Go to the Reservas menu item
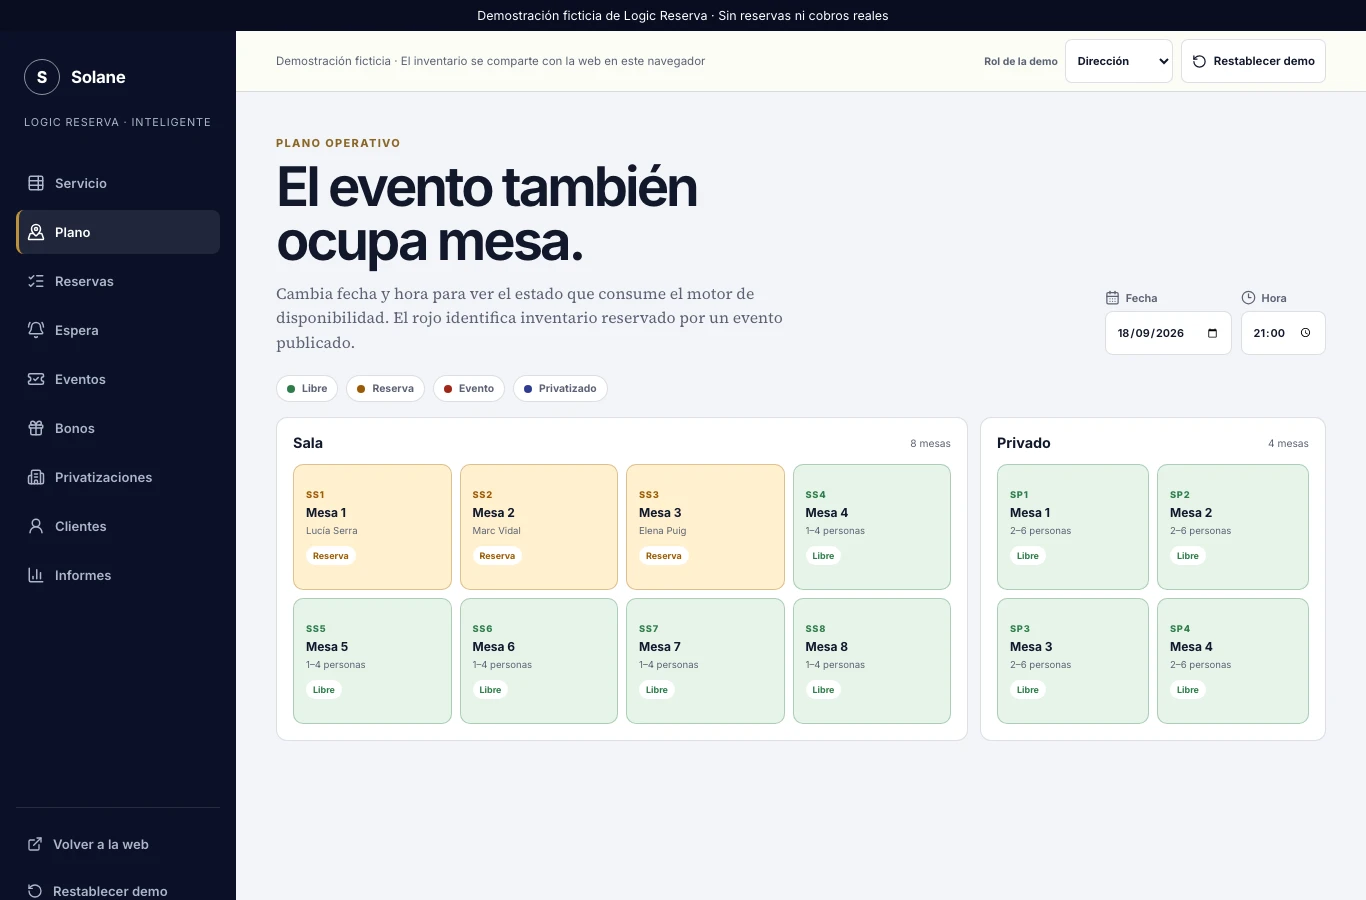Viewport: 1366px width, 900px height. coord(118,281)
